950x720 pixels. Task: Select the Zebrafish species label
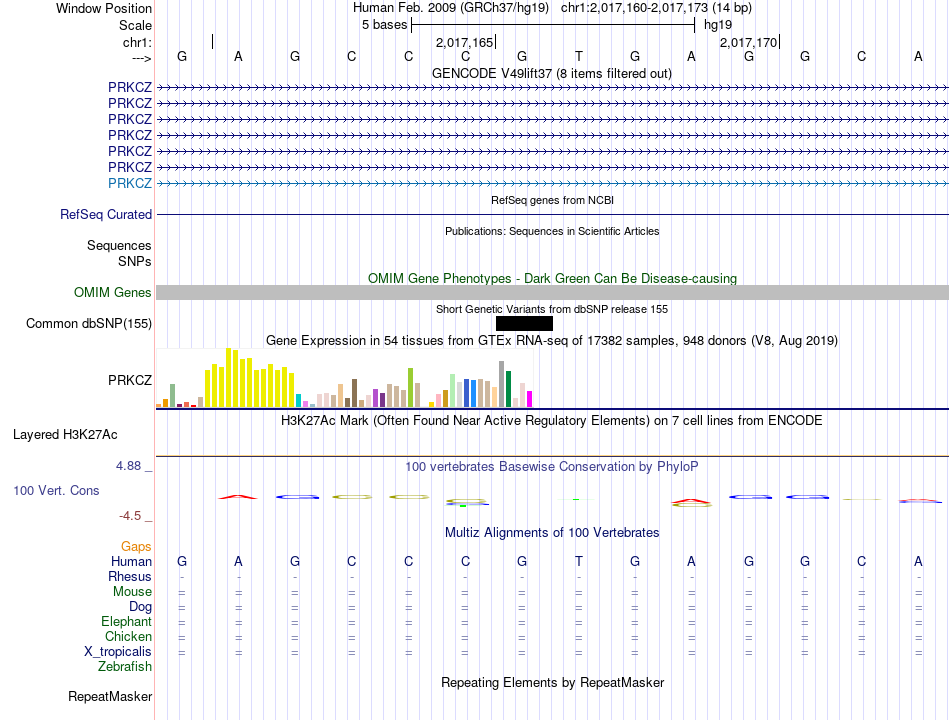point(125,666)
